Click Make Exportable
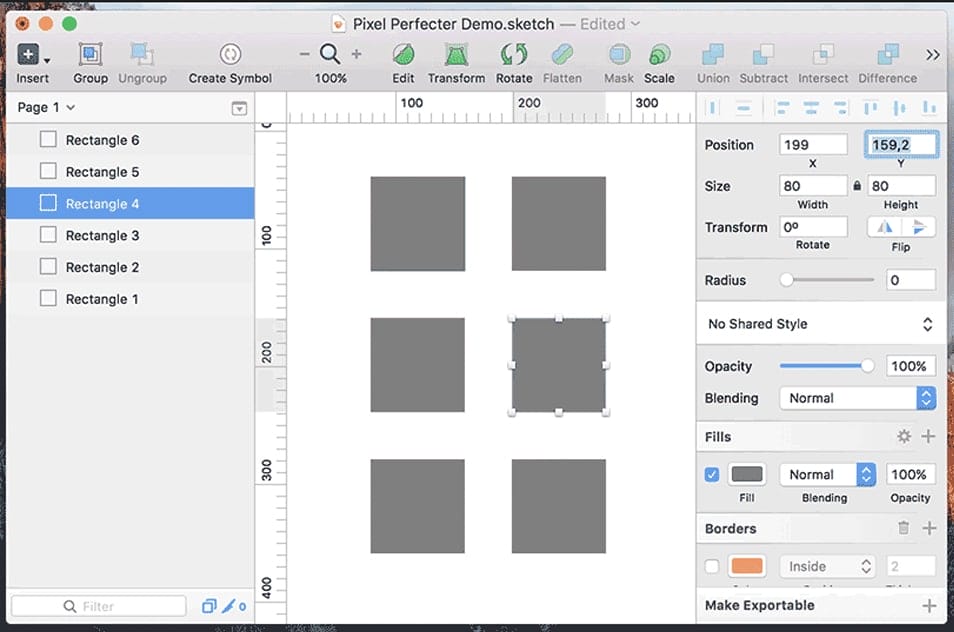This screenshot has height=632, width=954. pyautogui.click(x=759, y=605)
